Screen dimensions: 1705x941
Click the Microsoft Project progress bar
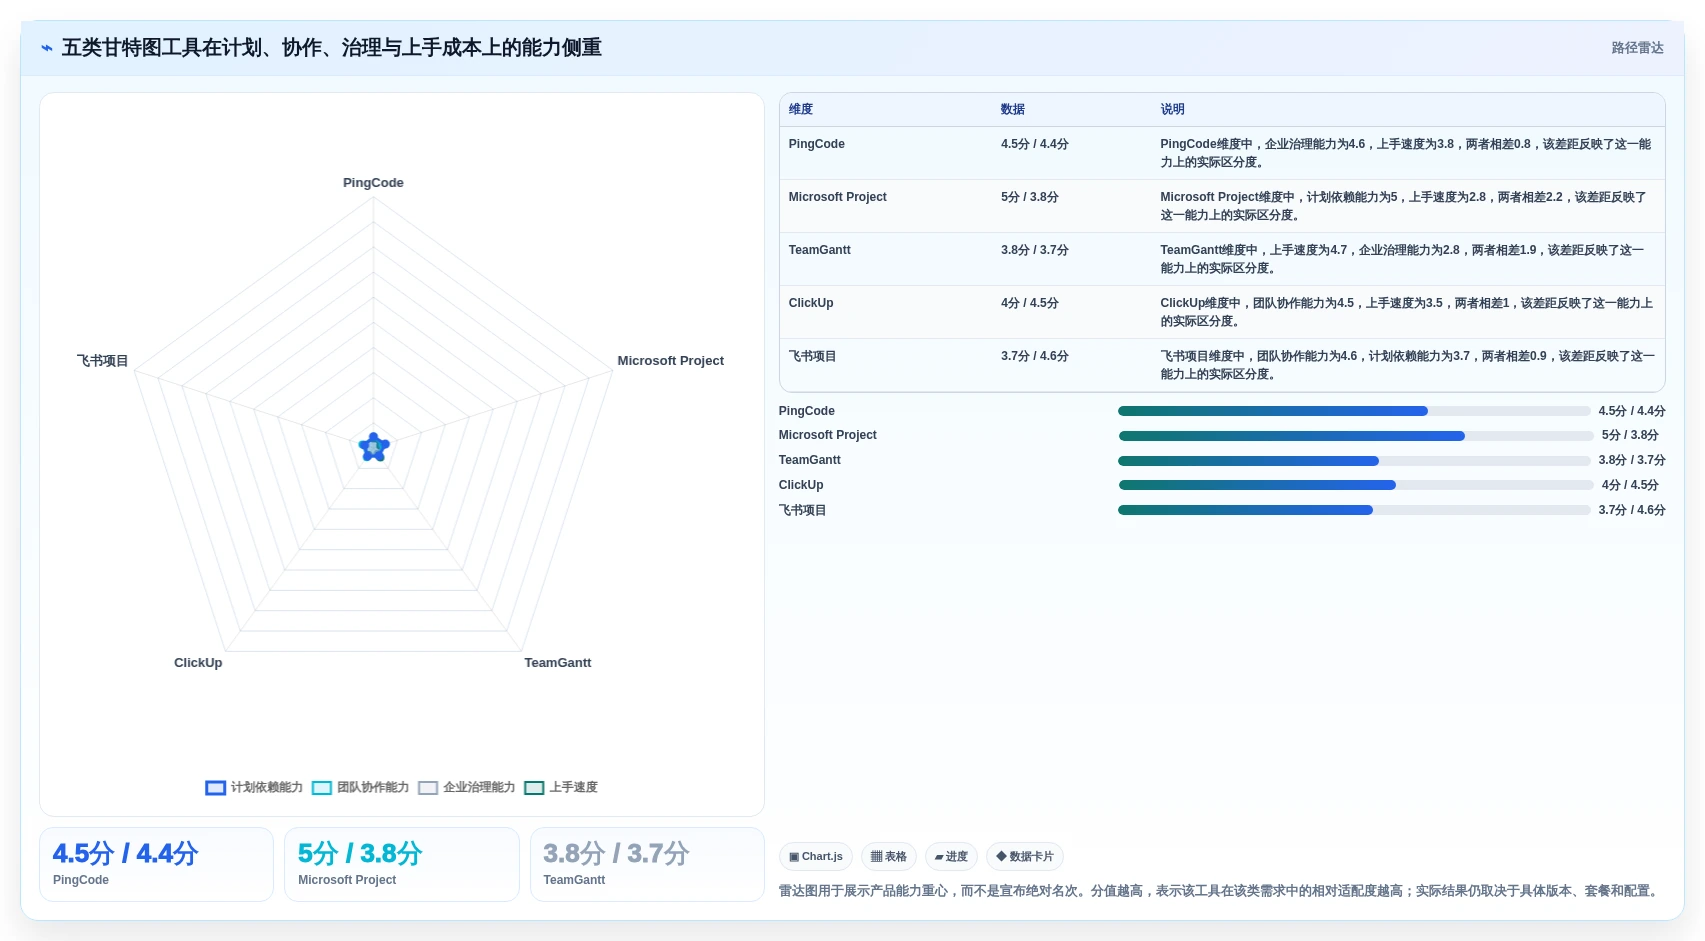1356,436
